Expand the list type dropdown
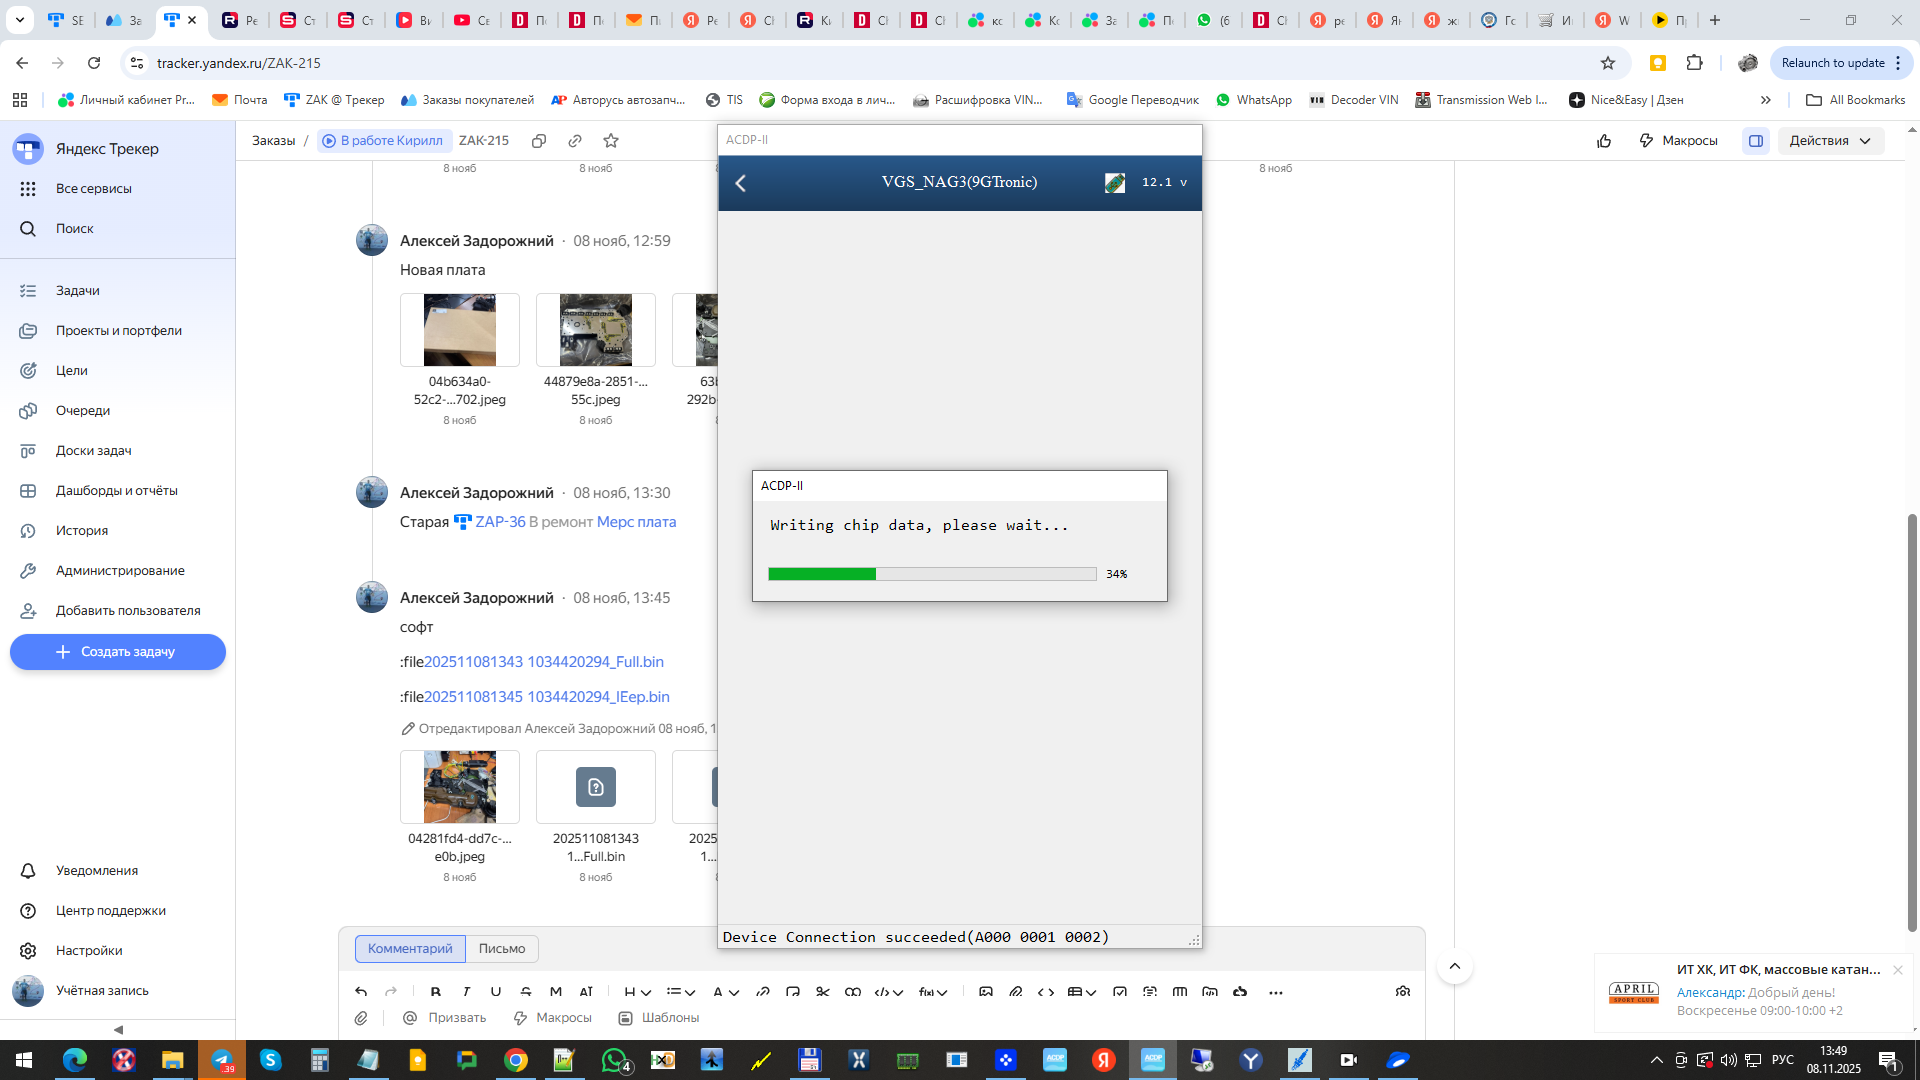This screenshot has width=1920, height=1080. pyautogui.click(x=681, y=992)
